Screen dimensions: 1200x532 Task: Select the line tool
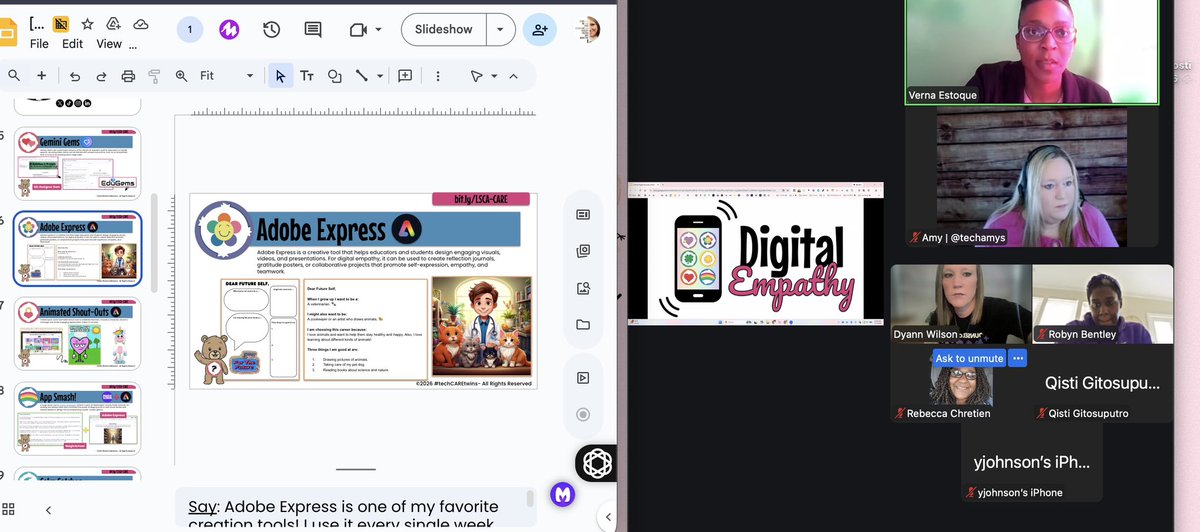click(361, 76)
